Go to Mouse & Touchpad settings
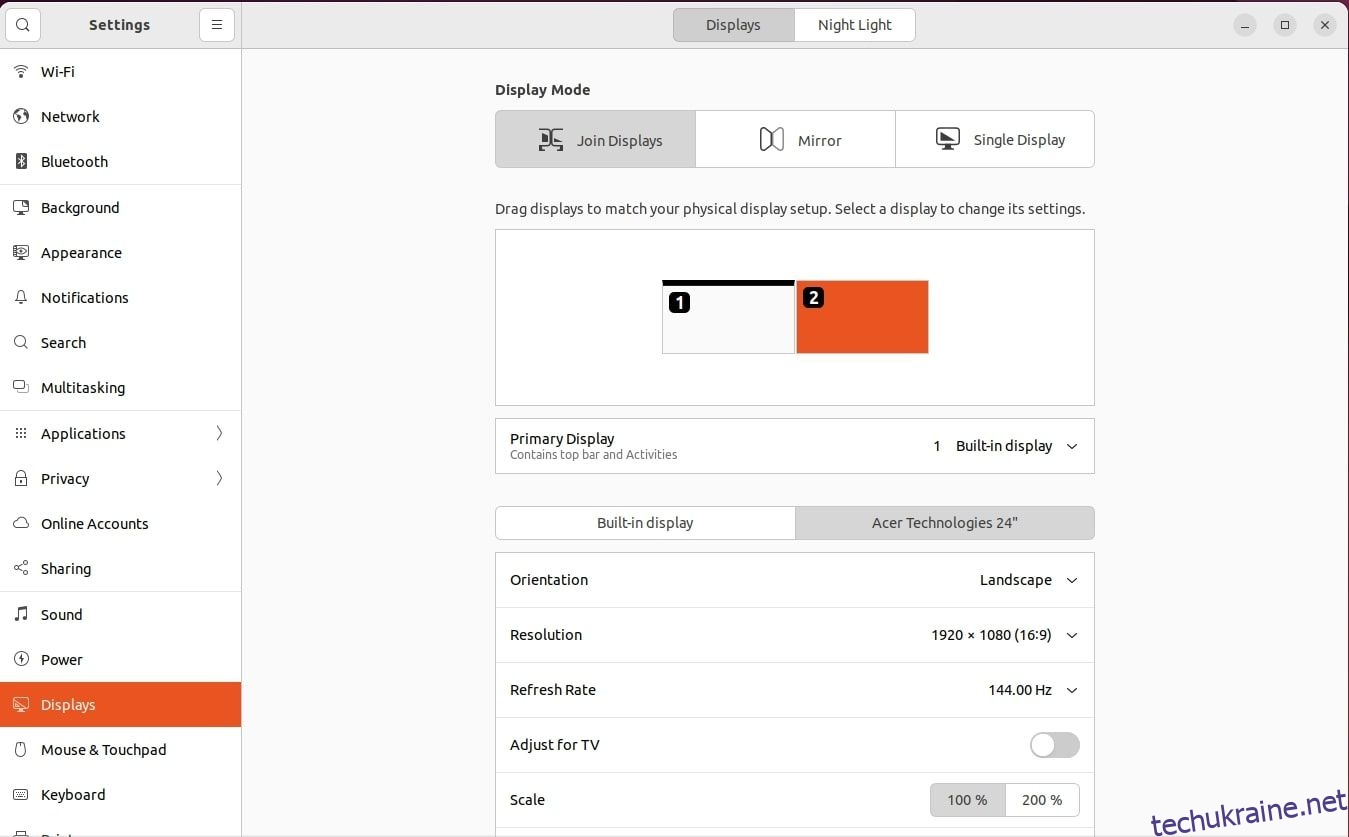Viewport: 1349px width, 837px height. (x=120, y=750)
